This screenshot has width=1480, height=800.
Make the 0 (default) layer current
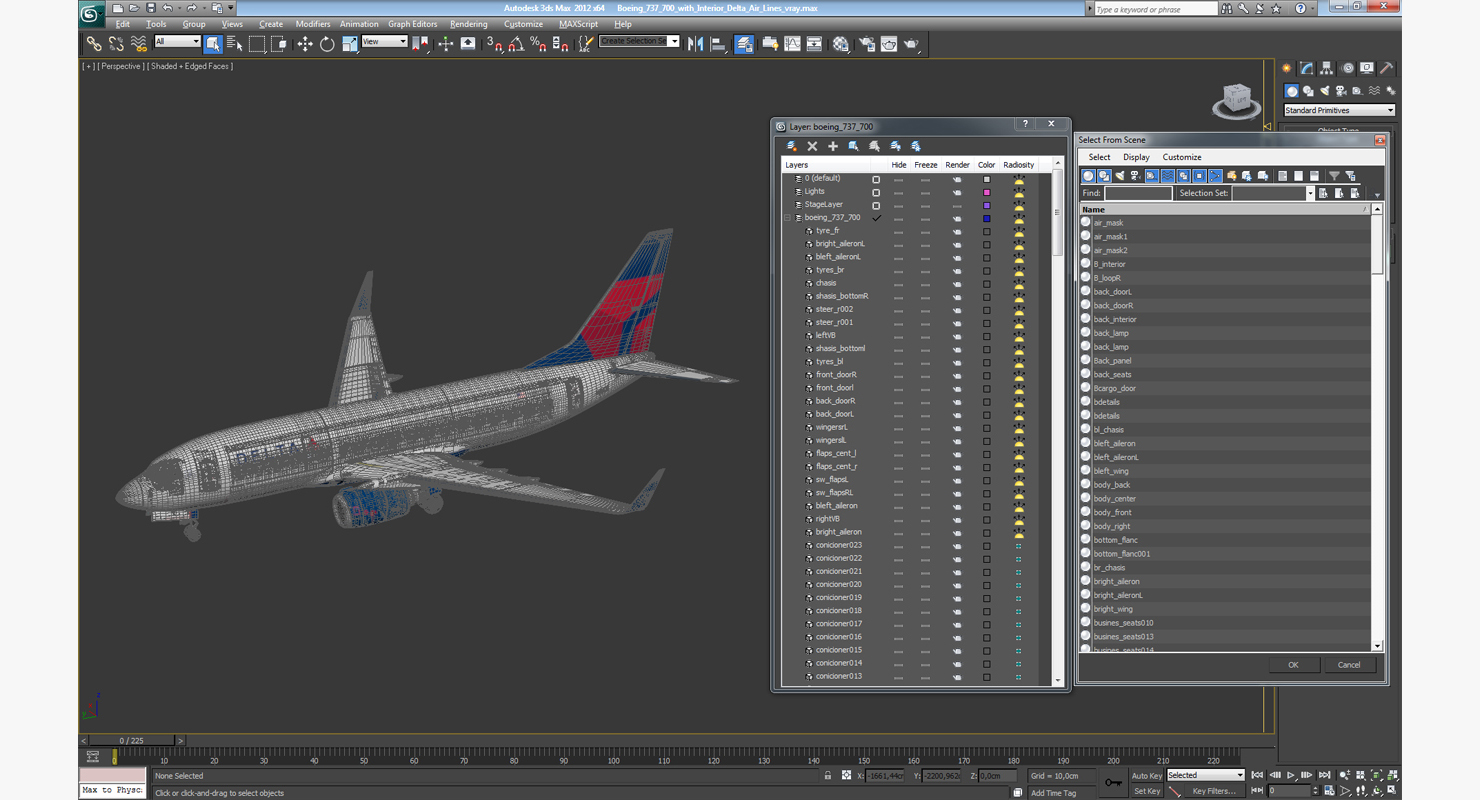click(x=876, y=179)
